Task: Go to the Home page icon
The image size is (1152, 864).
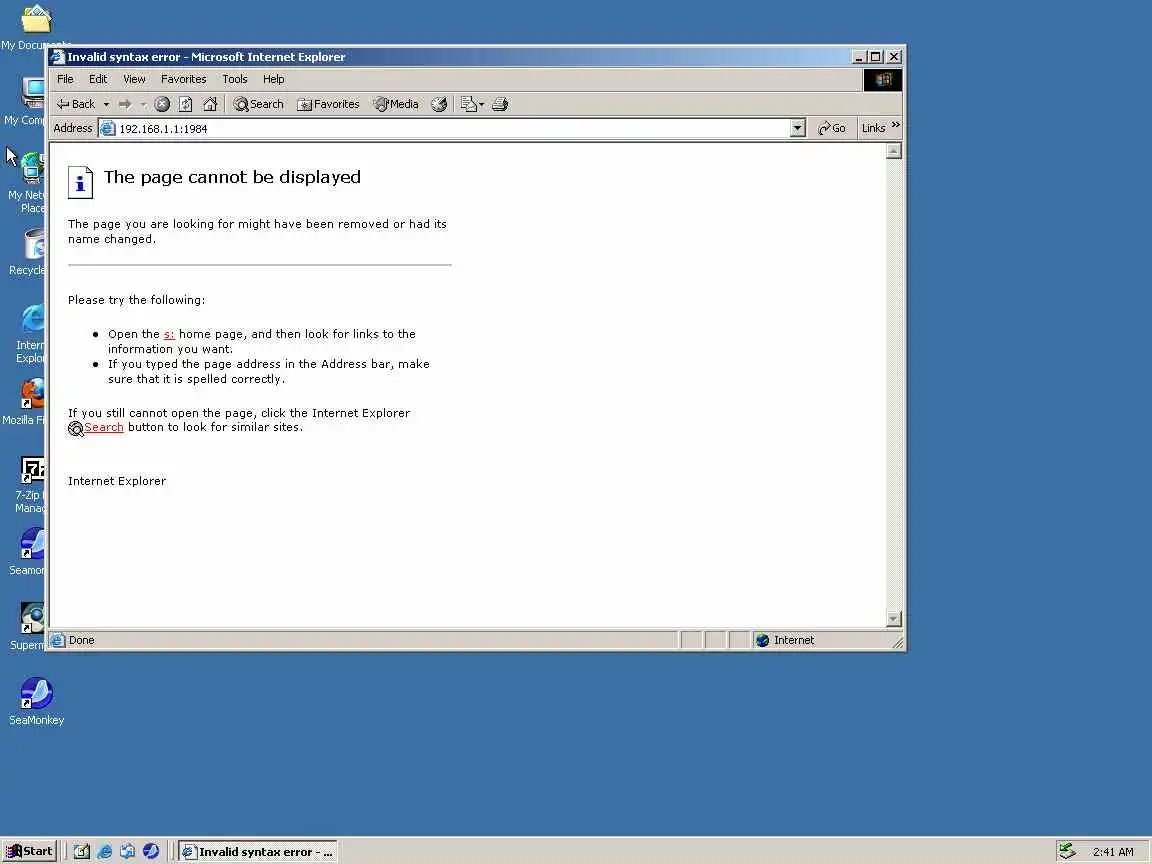Action: 210,104
